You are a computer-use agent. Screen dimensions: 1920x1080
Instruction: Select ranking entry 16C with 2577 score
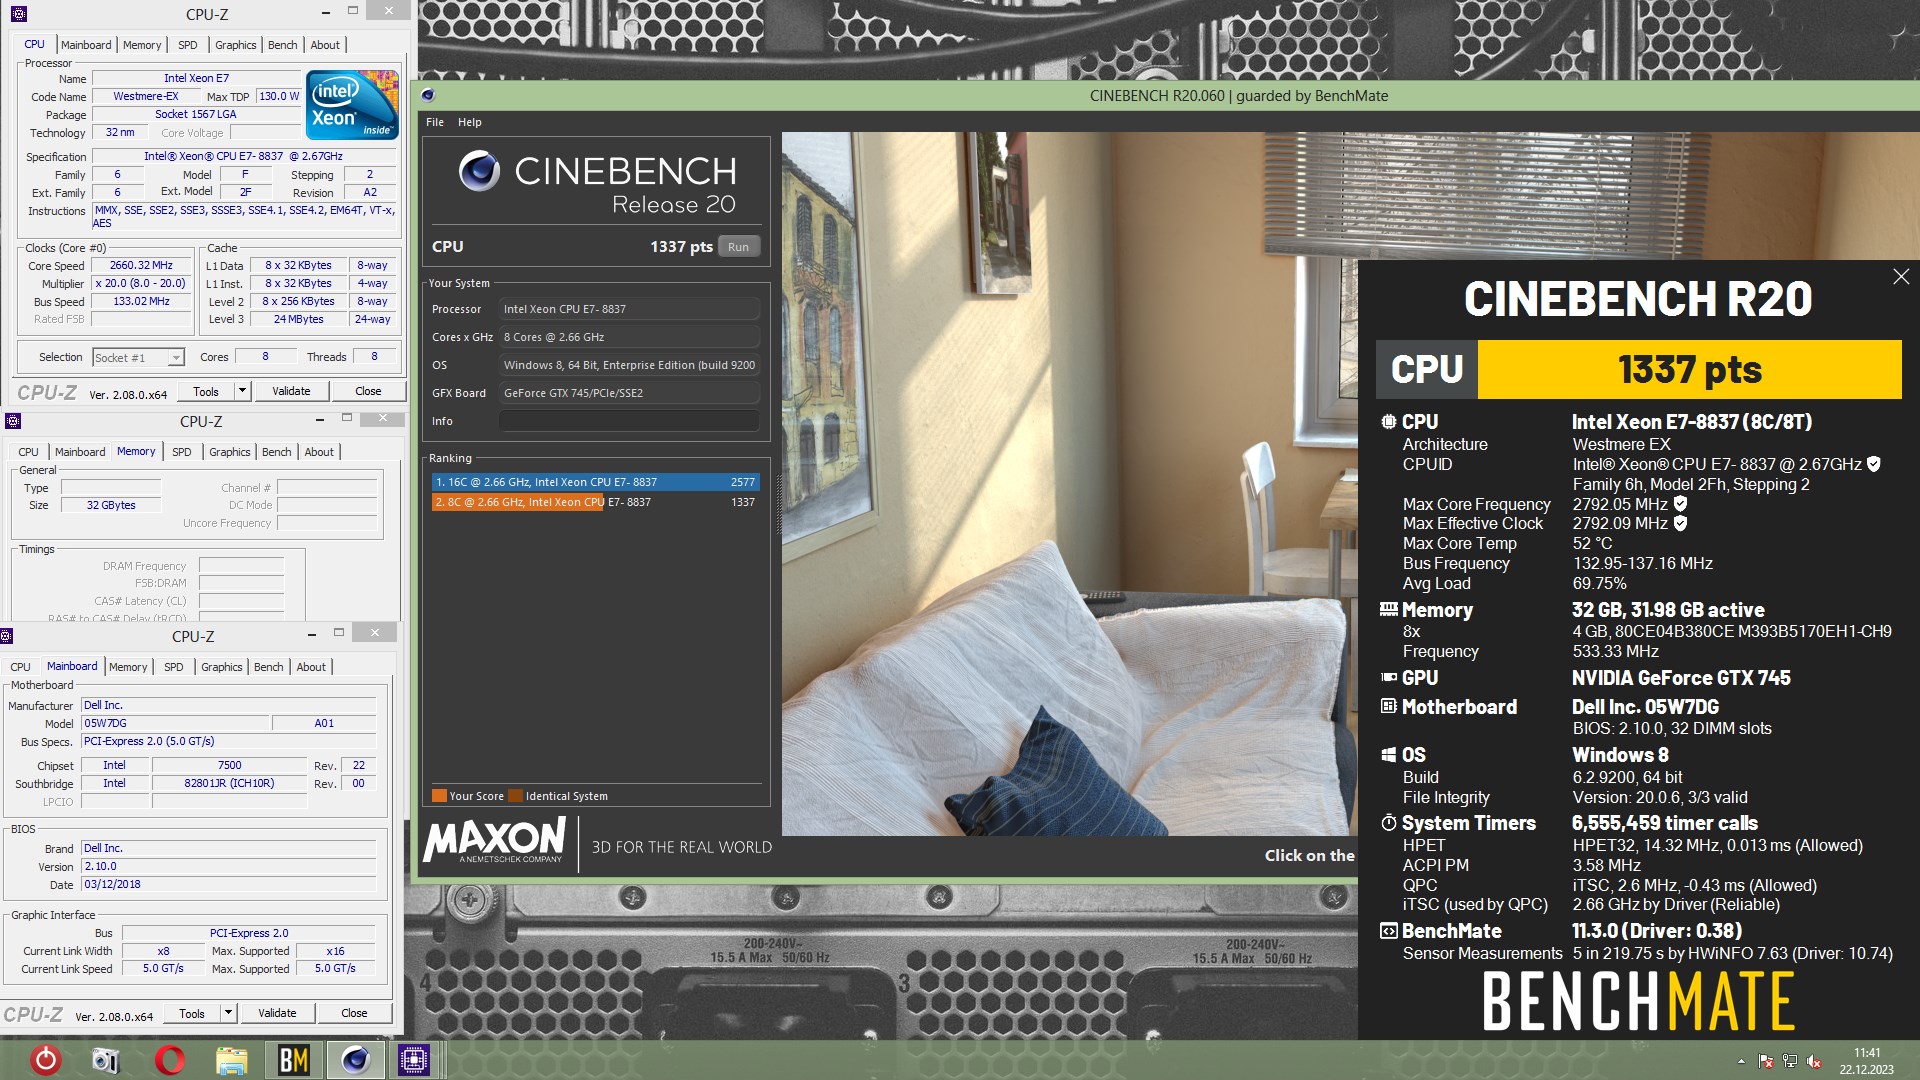(596, 482)
